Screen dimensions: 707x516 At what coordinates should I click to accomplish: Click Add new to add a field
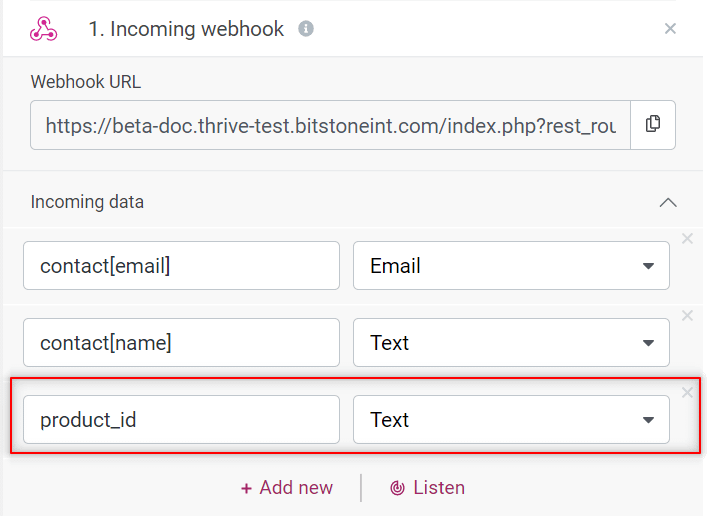(x=287, y=488)
